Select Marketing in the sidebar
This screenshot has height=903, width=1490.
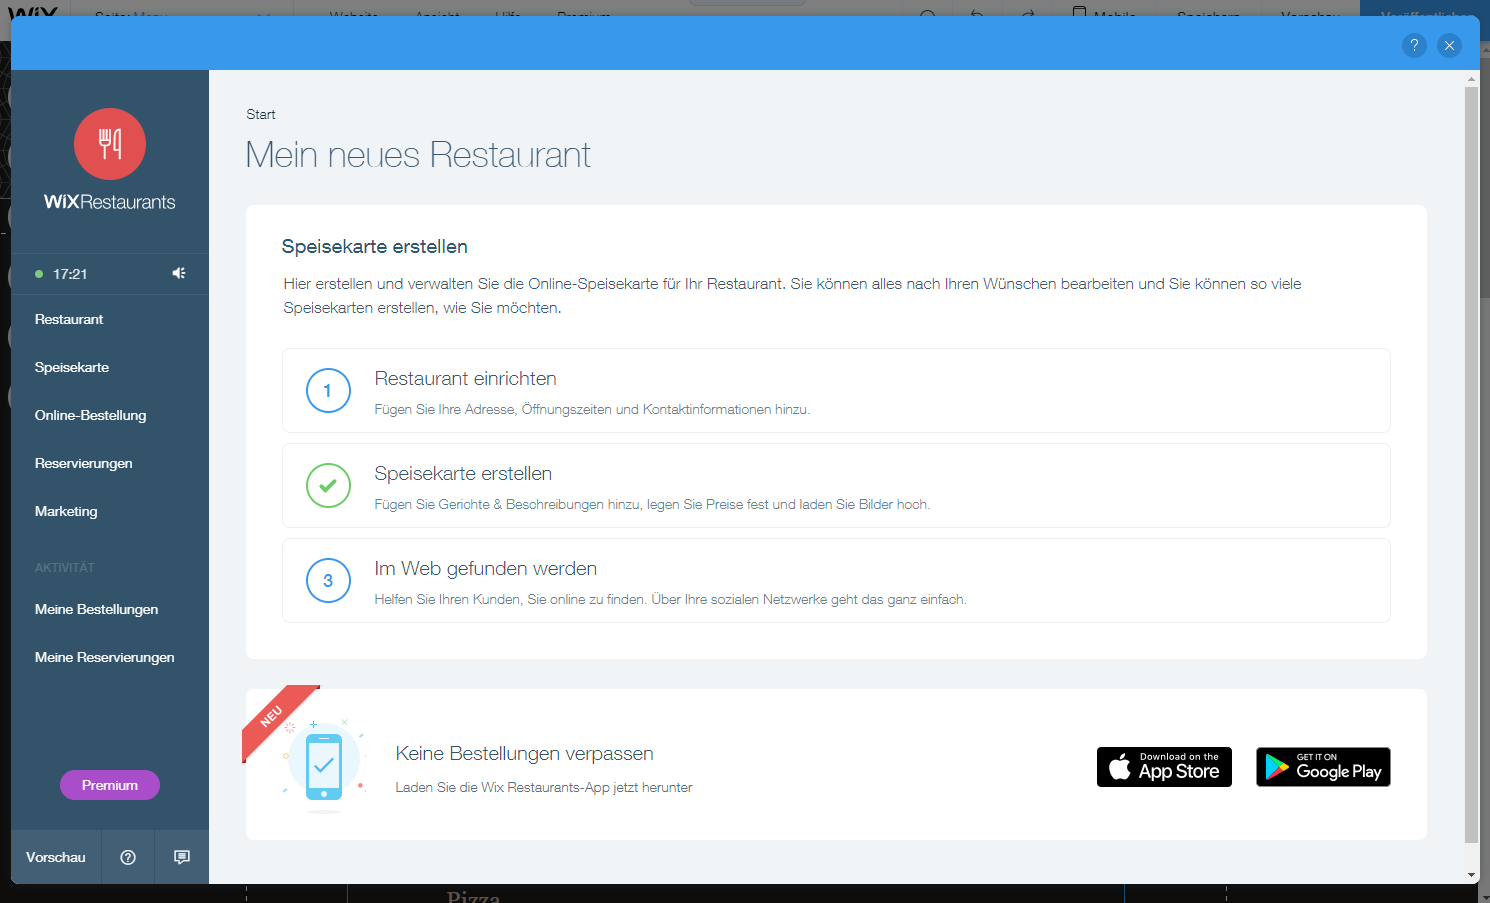click(x=66, y=511)
